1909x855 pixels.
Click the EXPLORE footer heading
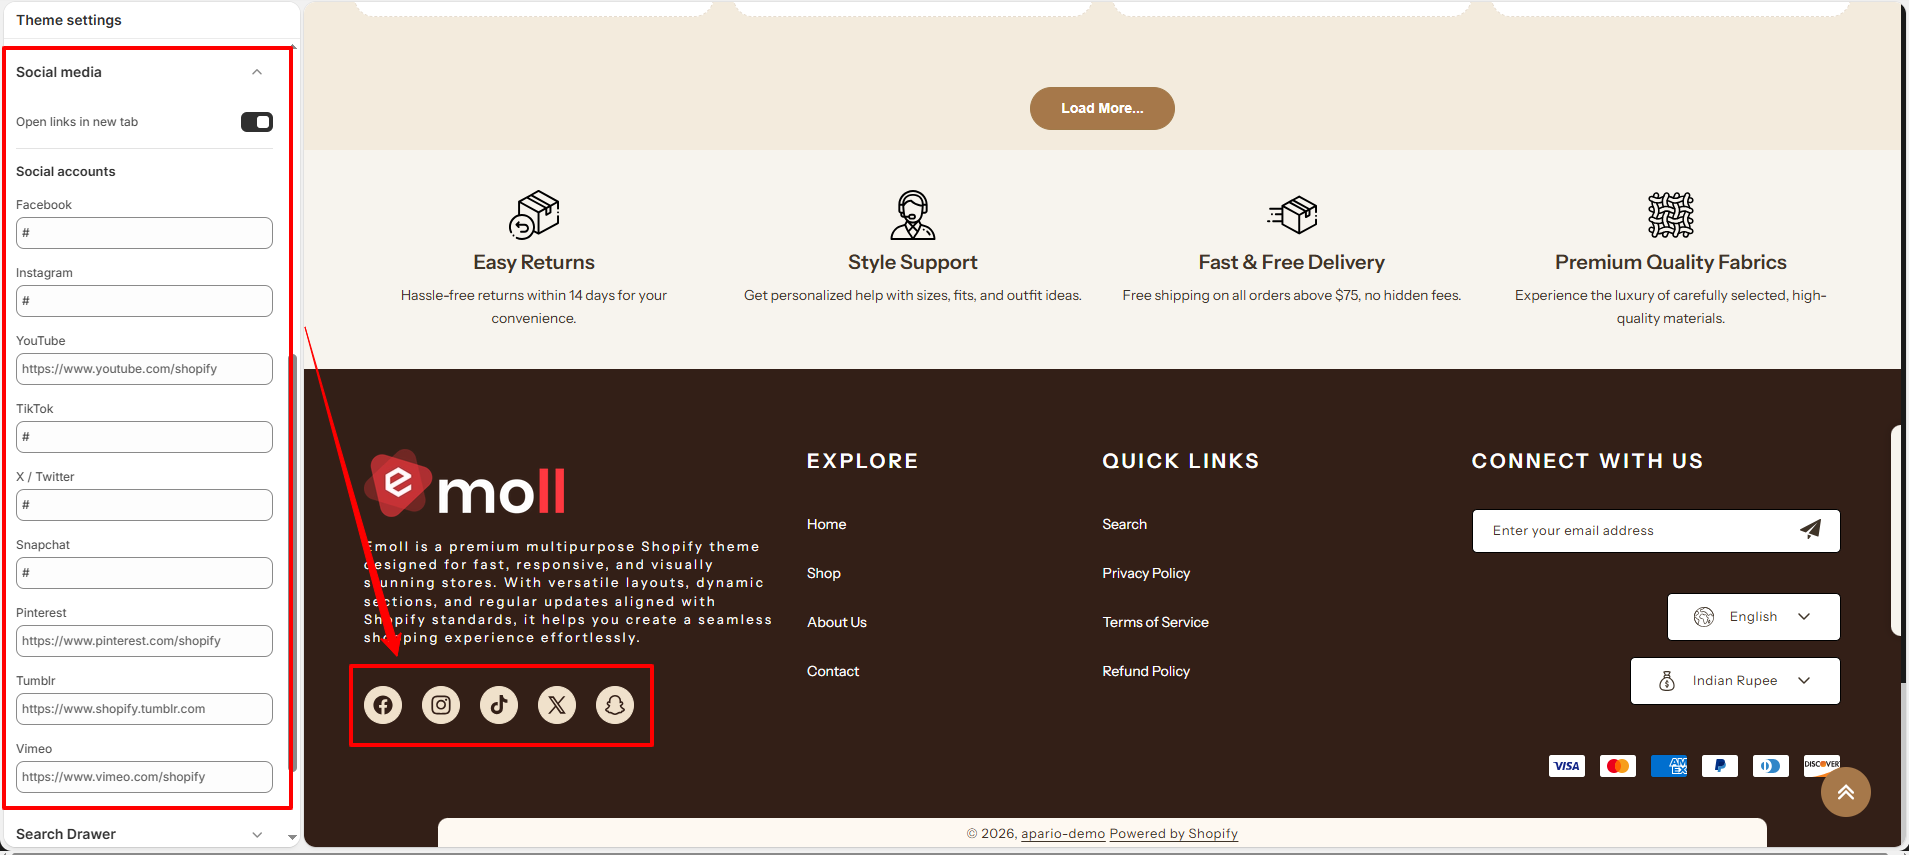pyautogui.click(x=863, y=461)
